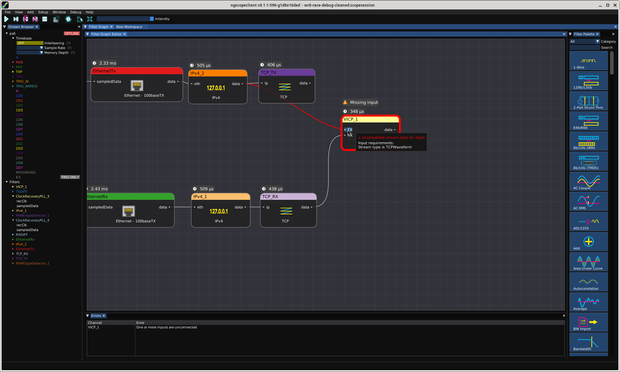Close the Filter Graph Editor tab
Image resolution: width=620 pixels, height=372 pixels.
point(124,34)
